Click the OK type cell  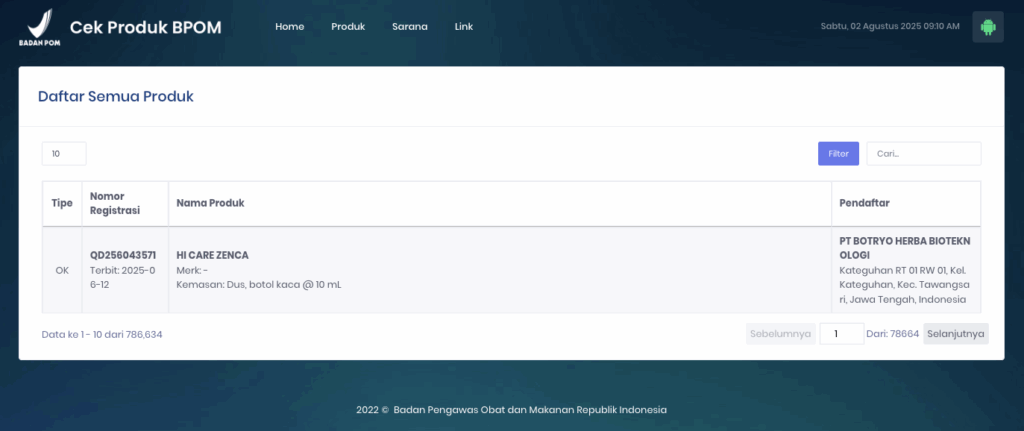tap(62, 270)
